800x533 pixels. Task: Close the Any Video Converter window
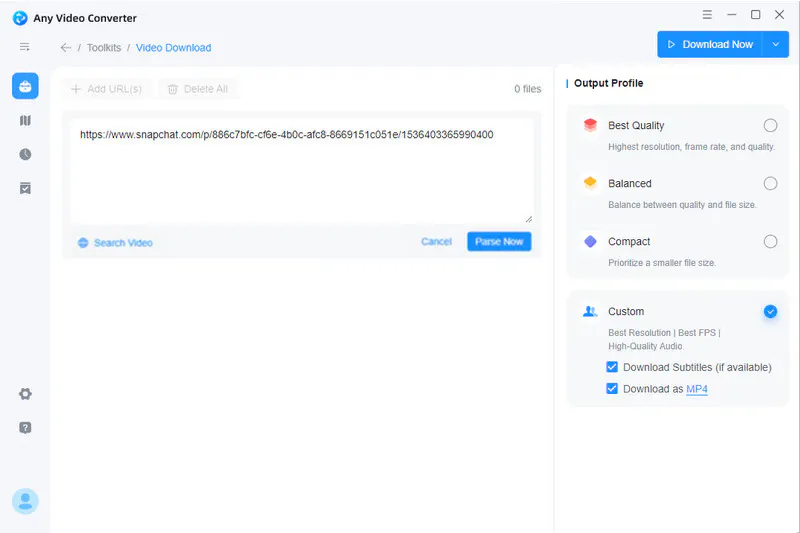pos(779,14)
